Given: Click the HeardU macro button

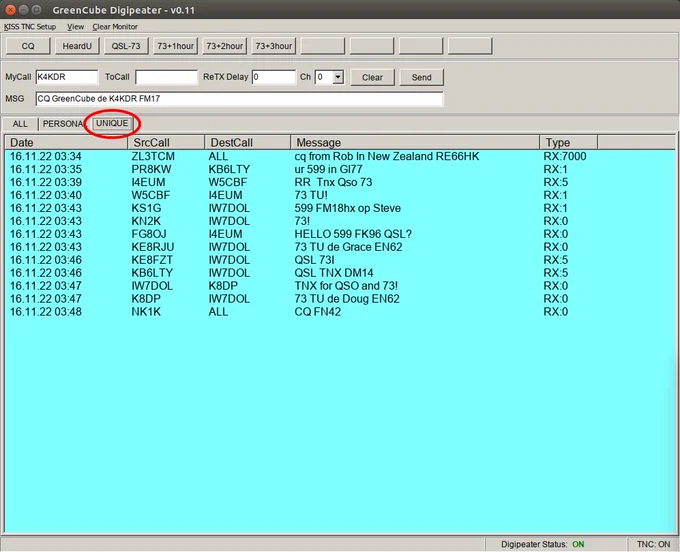Looking at the screenshot, I should coord(77,46).
